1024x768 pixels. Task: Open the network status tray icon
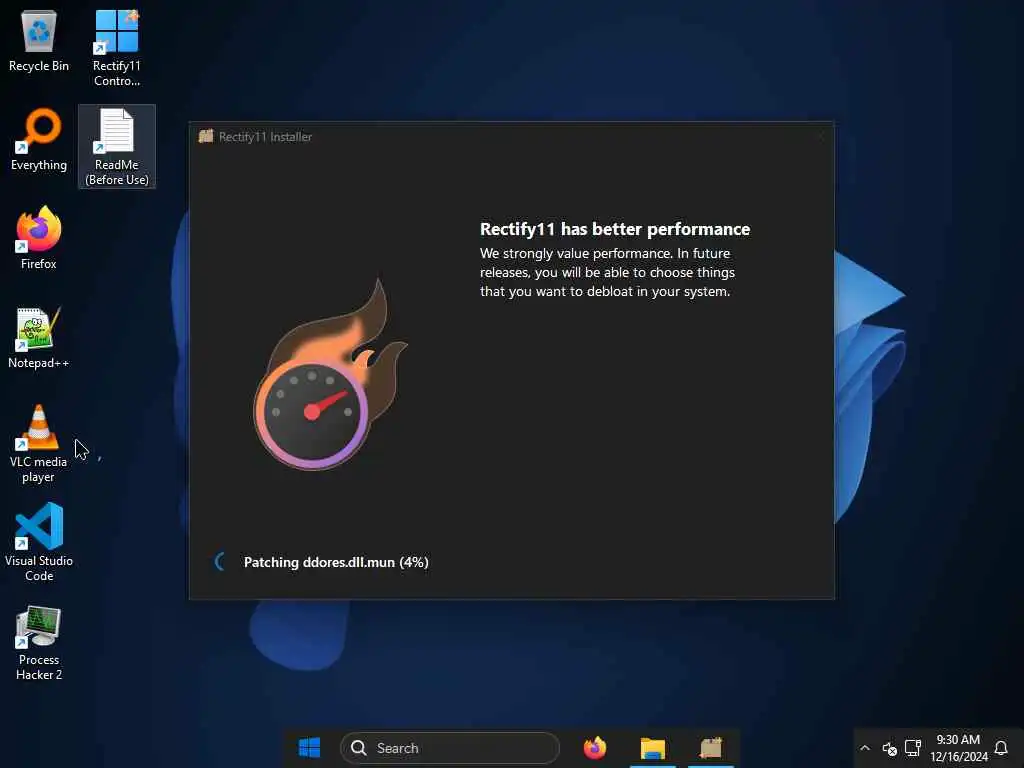pos(912,748)
